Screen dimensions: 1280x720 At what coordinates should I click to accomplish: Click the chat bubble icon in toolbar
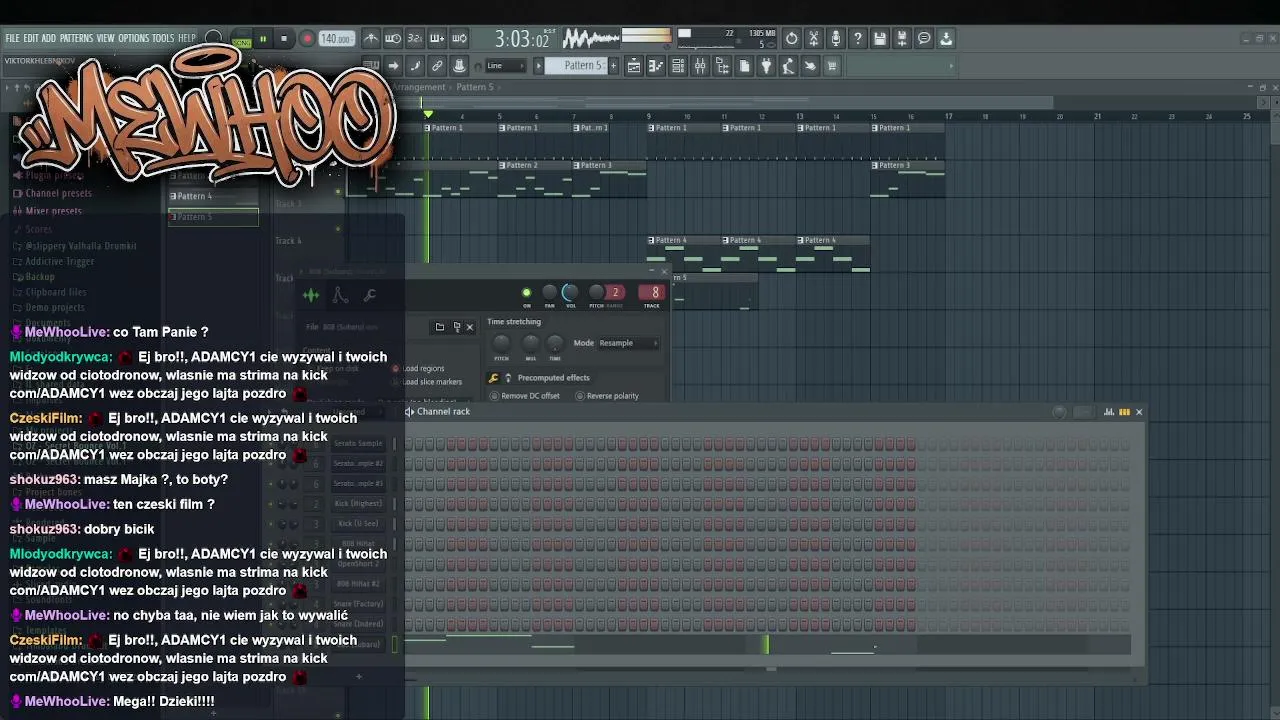click(924, 39)
